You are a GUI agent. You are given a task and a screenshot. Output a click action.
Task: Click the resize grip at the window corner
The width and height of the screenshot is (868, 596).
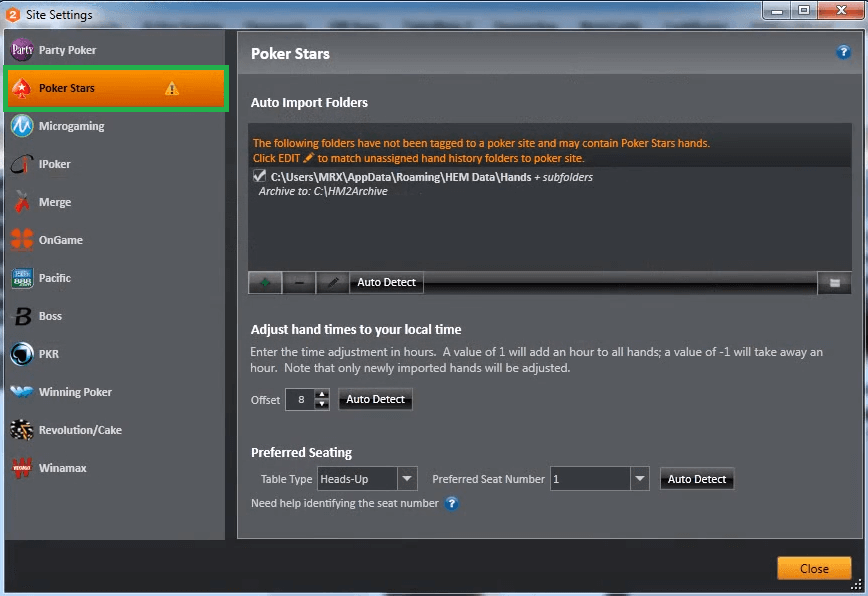856,586
